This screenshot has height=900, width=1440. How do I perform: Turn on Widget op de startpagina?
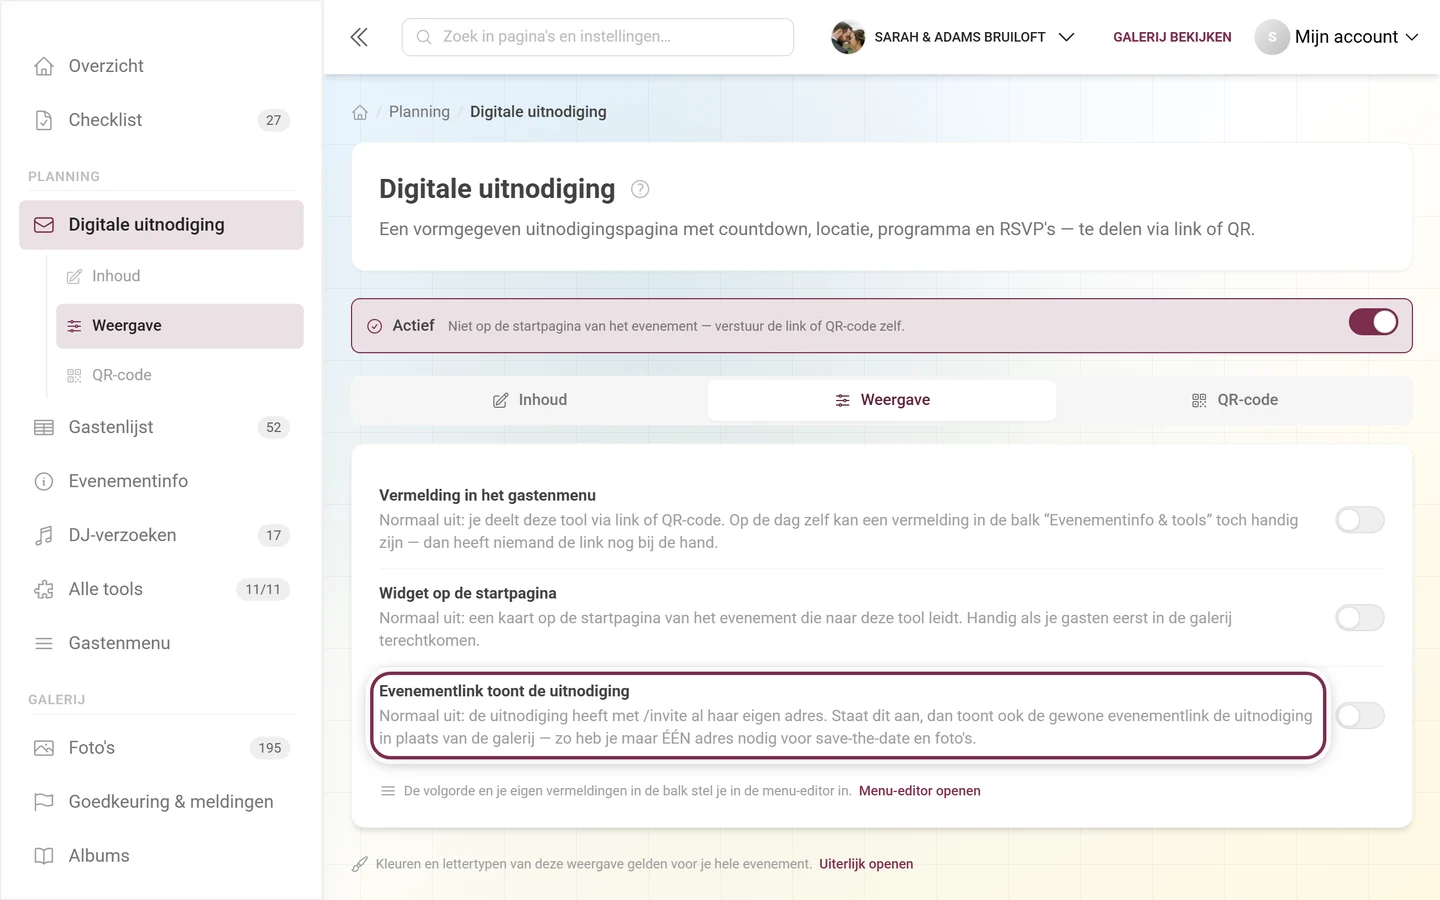1360,618
